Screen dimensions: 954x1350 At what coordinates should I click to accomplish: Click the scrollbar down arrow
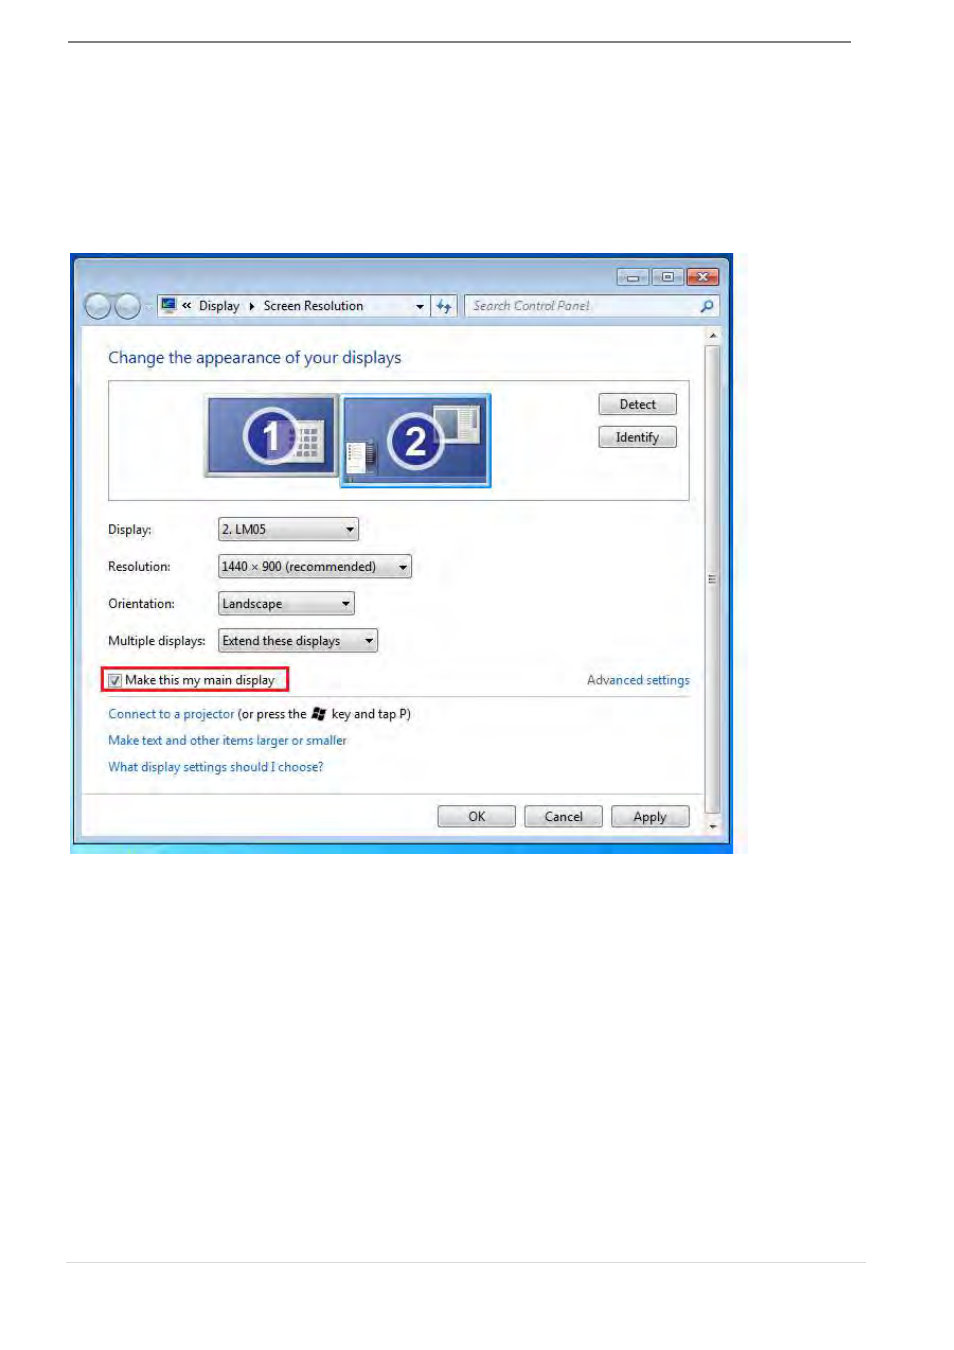713,826
